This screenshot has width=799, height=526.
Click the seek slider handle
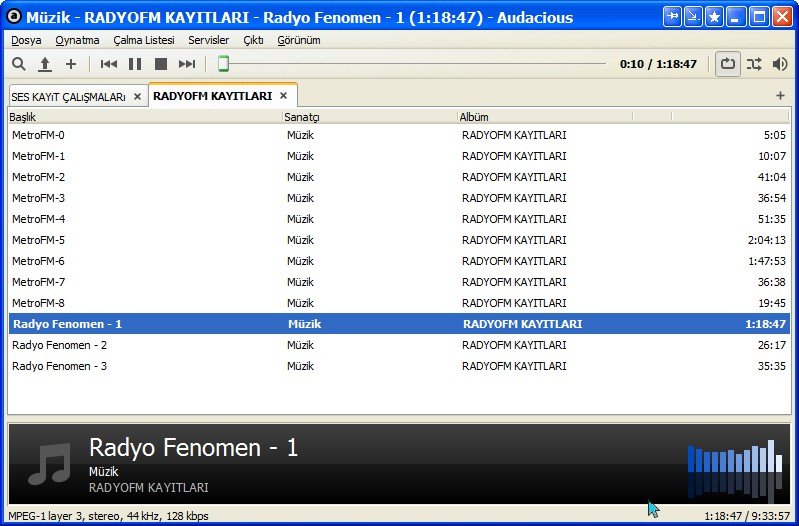tap(223, 64)
